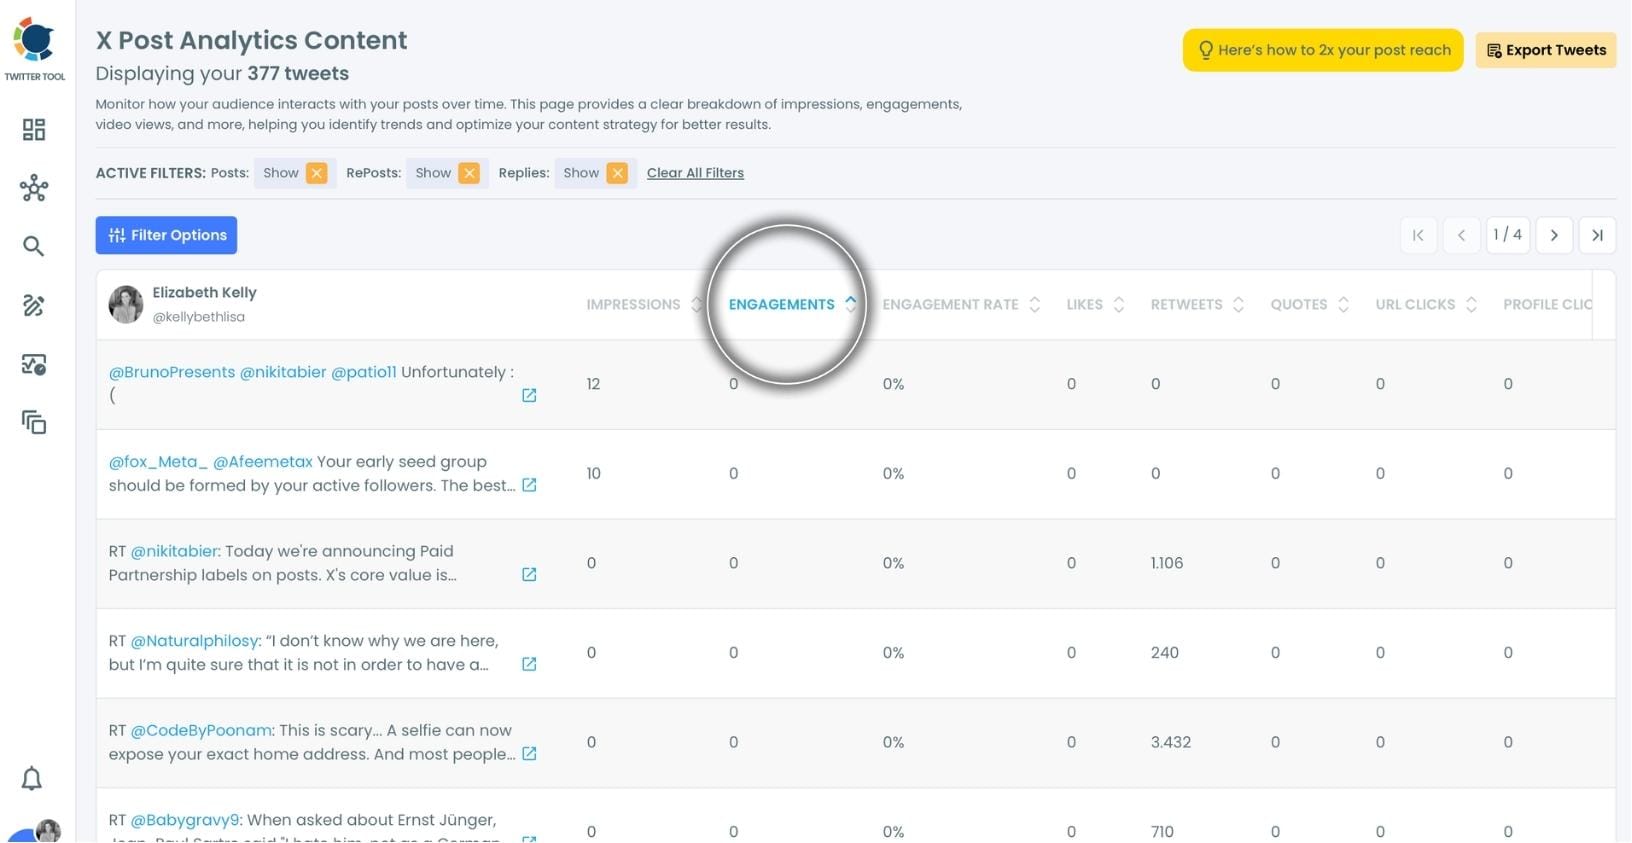Click the @BrunoPresents mention
Image resolution: width=1632 pixels, height=843 pixels.
coord(172,372)
